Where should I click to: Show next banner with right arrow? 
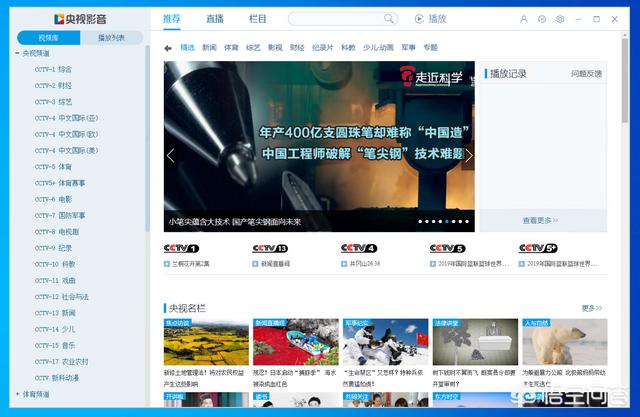[469, 155]
